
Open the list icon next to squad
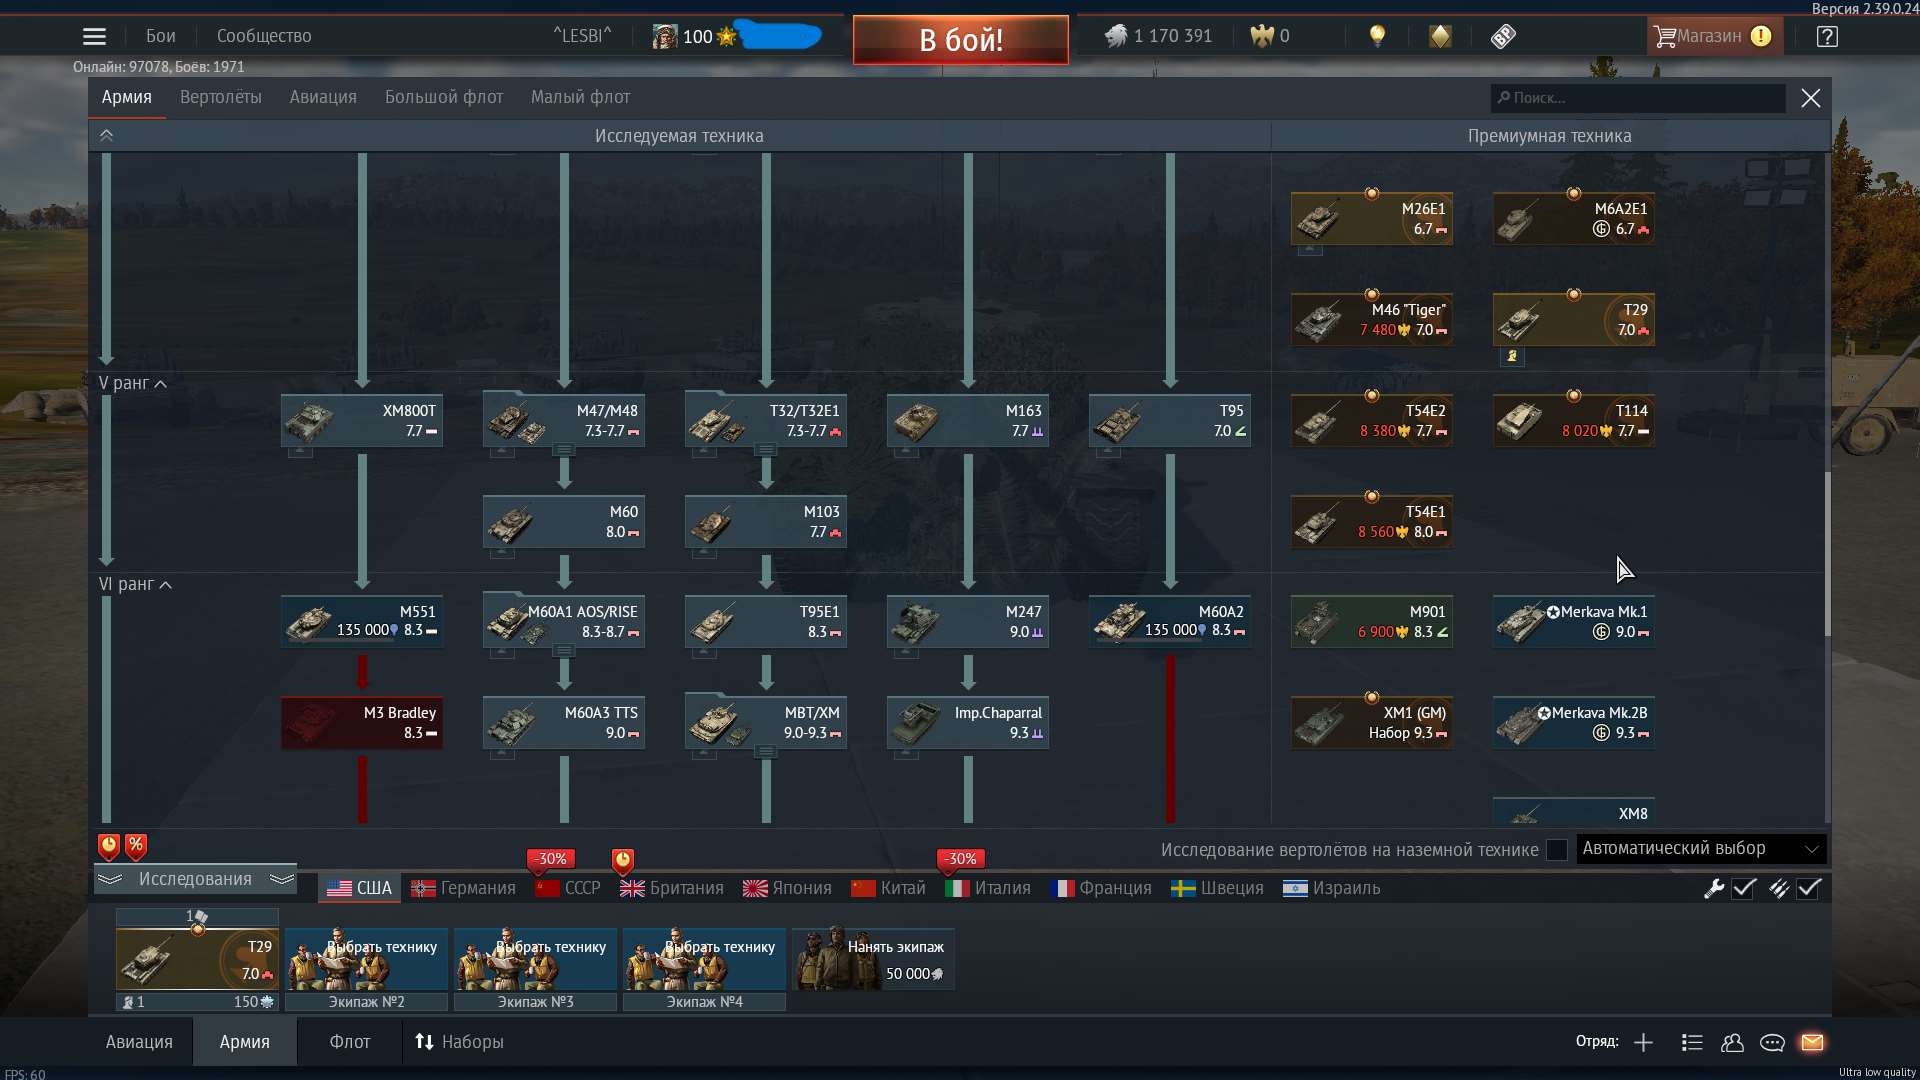point(1692,1042)
